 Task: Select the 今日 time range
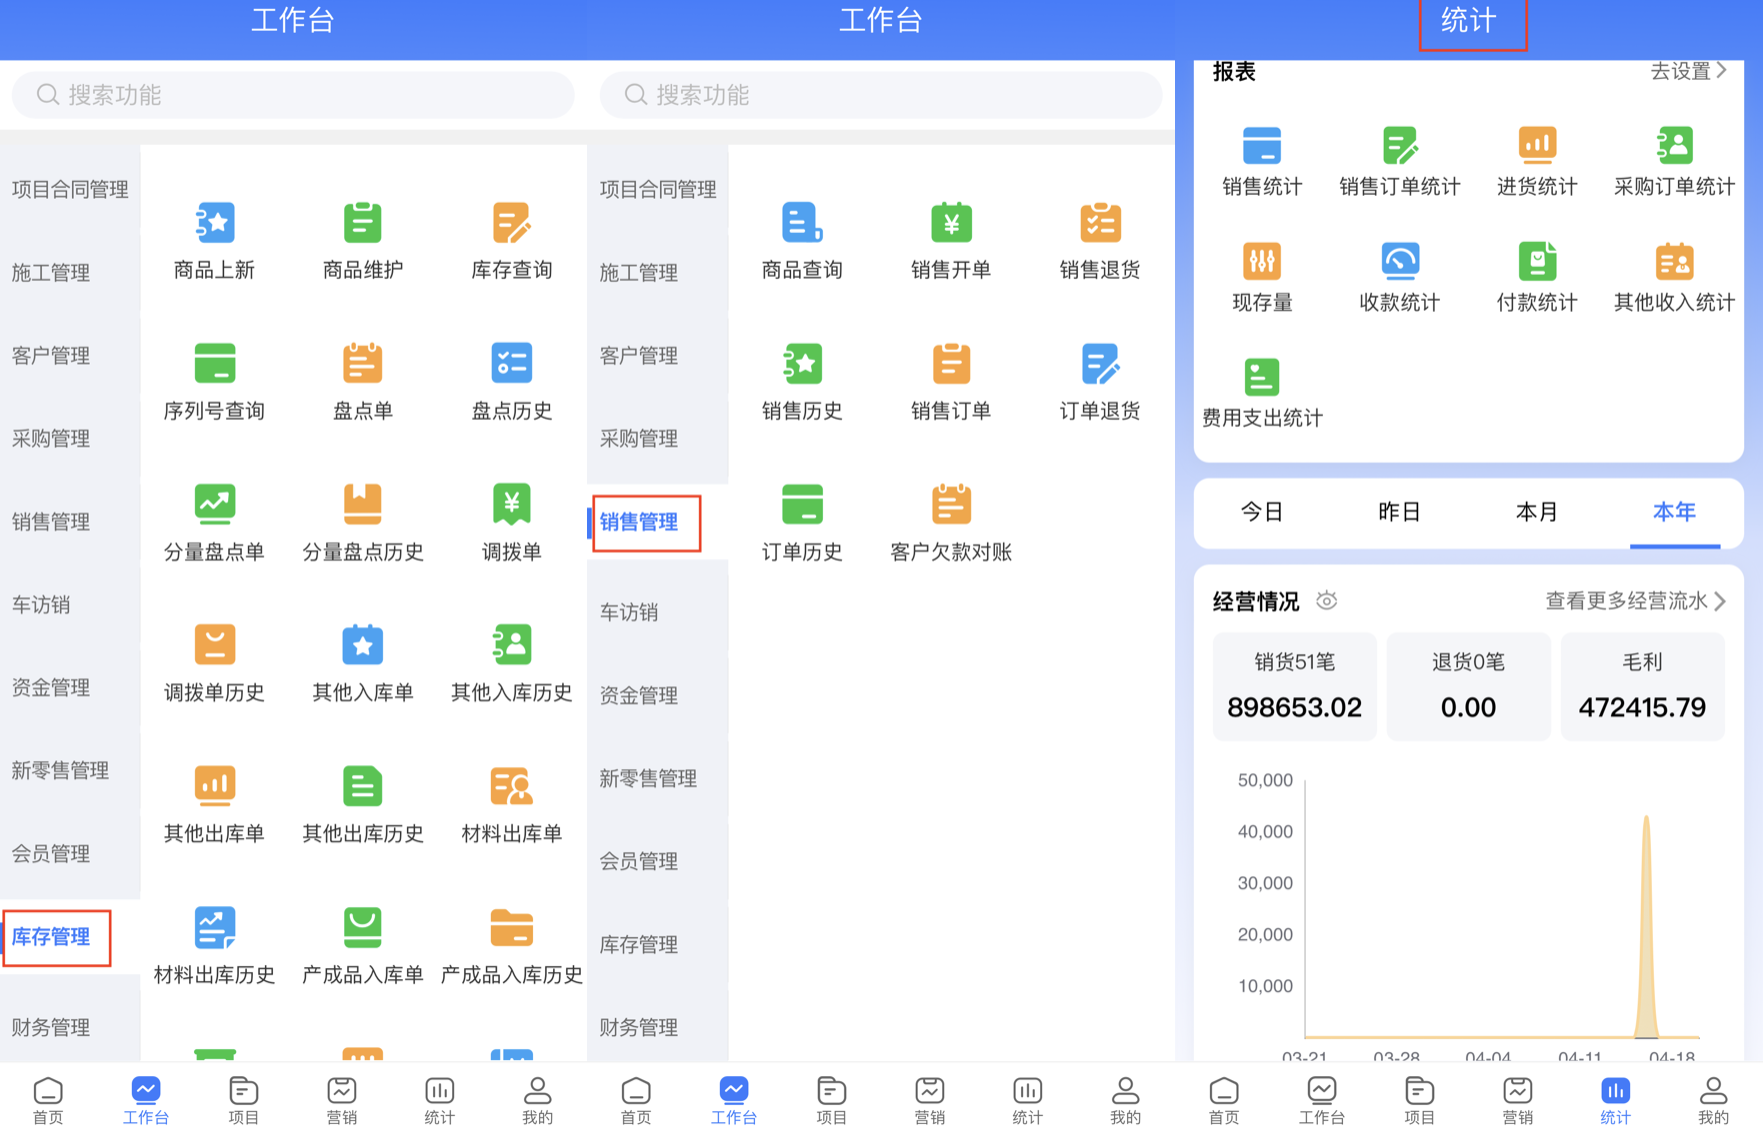coord(1262,512)
